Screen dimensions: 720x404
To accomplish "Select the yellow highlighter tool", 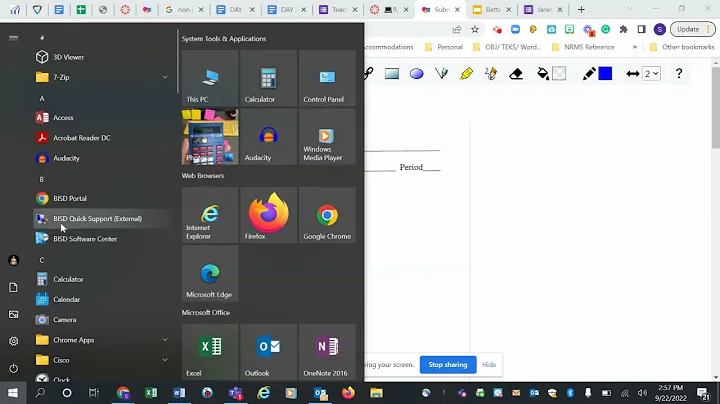I will [466, 73].
